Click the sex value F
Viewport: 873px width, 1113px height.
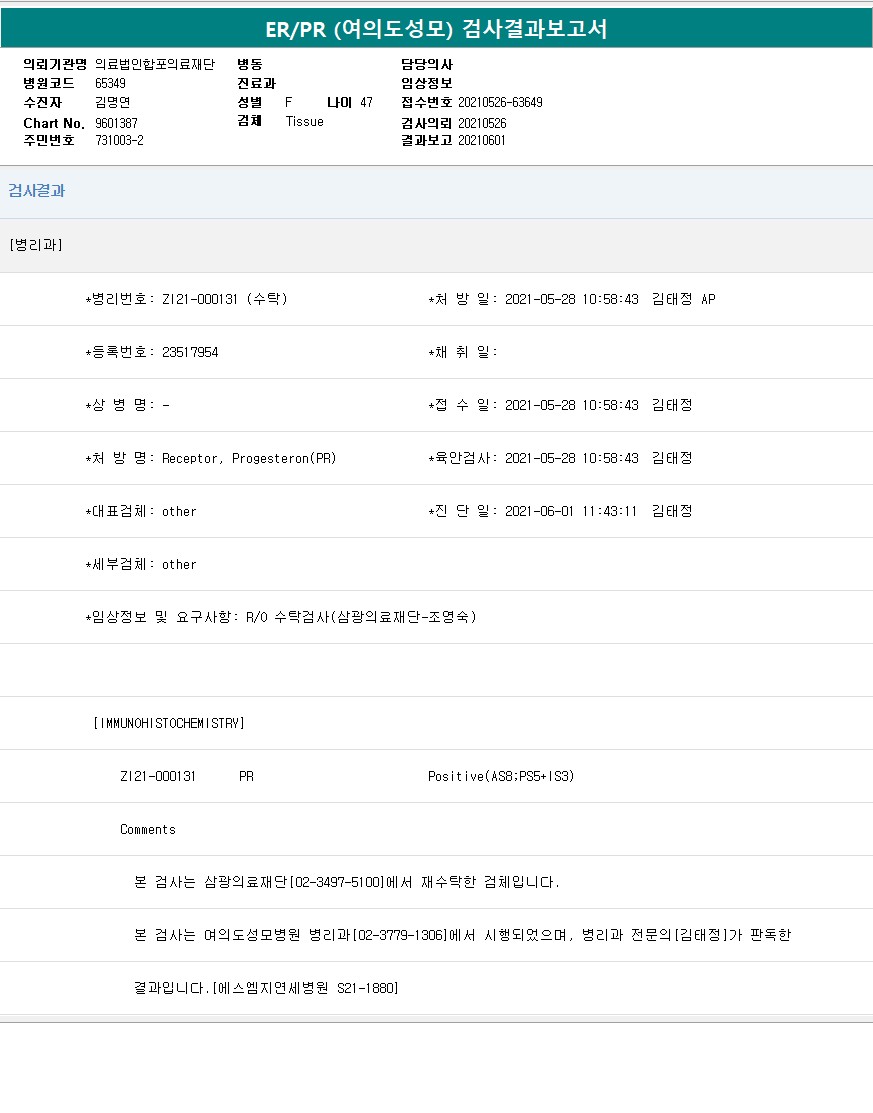pos(288,102)
